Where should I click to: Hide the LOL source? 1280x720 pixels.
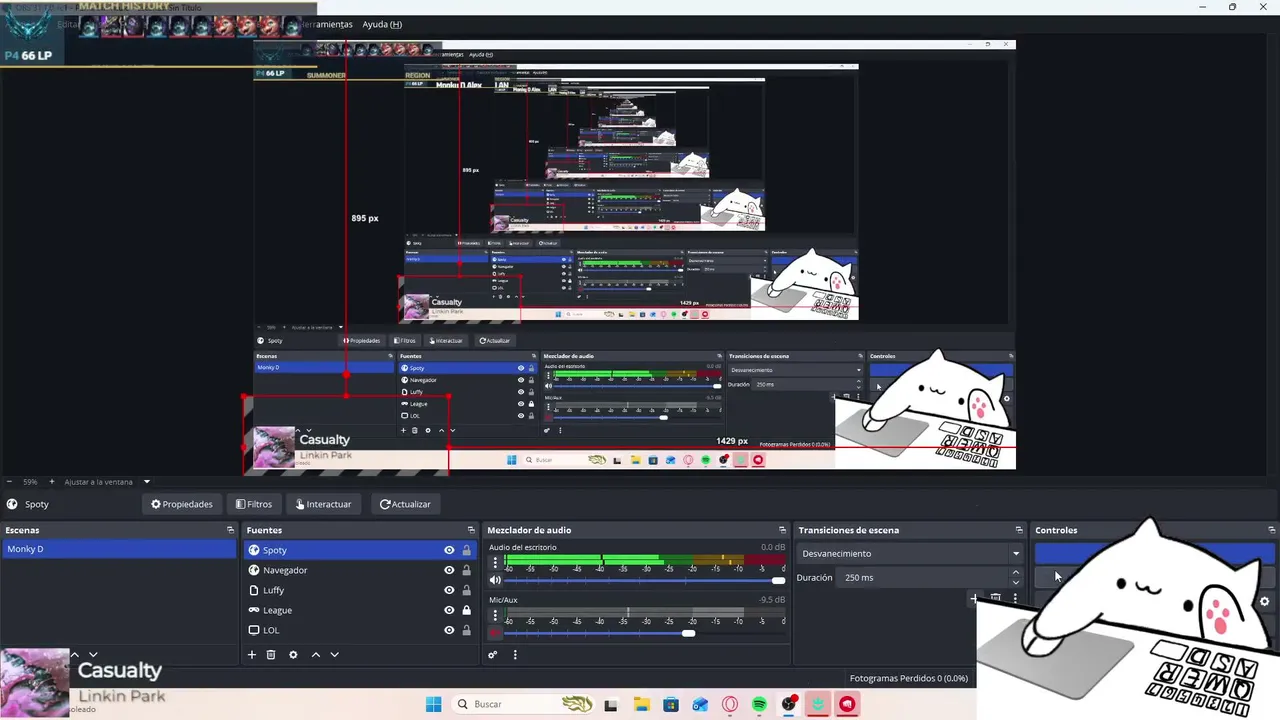(x=449, y=630)
